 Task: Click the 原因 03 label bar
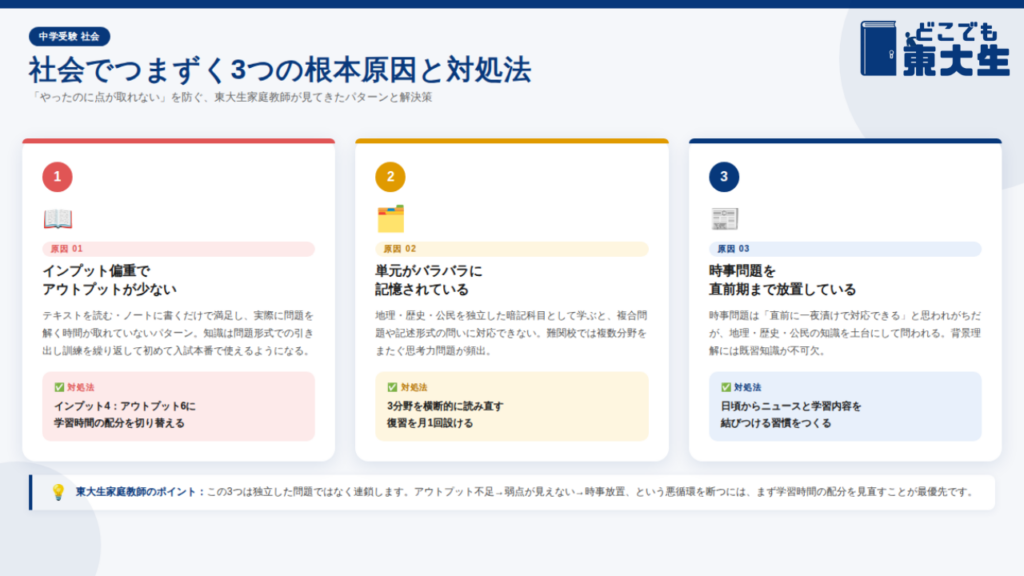tap(845, 249)
